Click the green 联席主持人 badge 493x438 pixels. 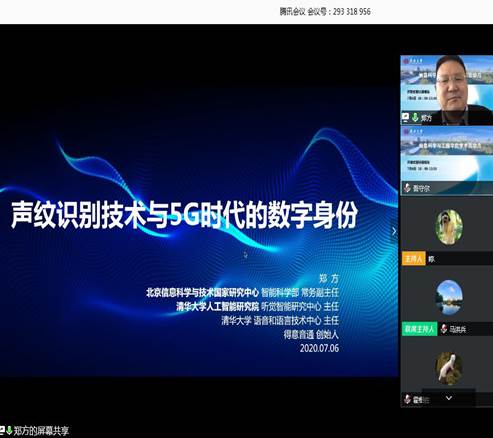419,329
